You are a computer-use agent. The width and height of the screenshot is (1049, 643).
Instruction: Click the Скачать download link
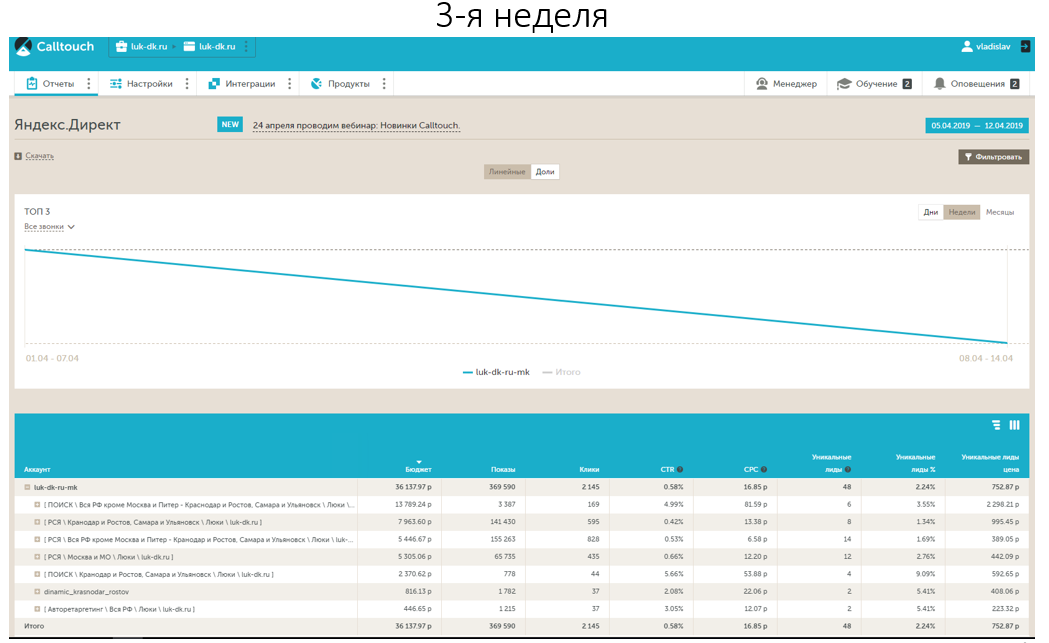[39, 156]
